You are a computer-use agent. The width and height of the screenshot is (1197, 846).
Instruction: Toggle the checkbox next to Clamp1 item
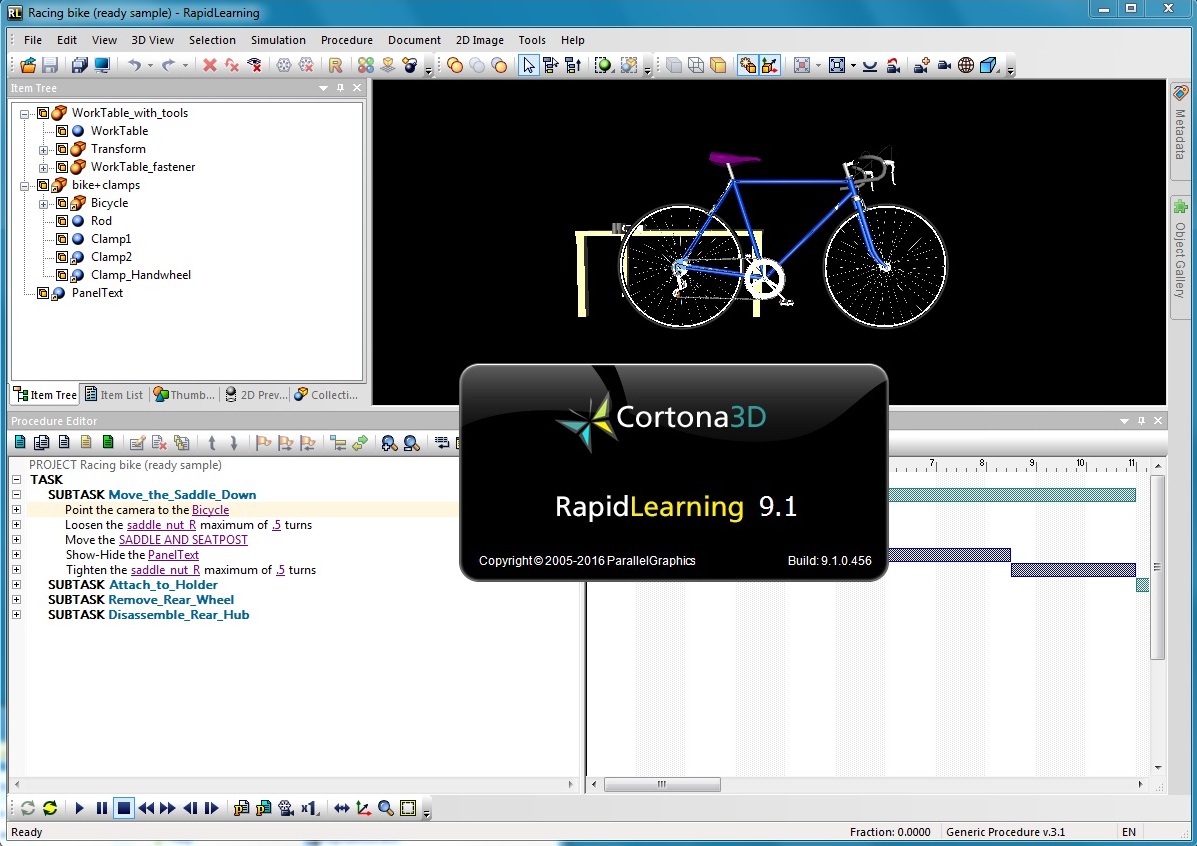click(x=62, y=239)
